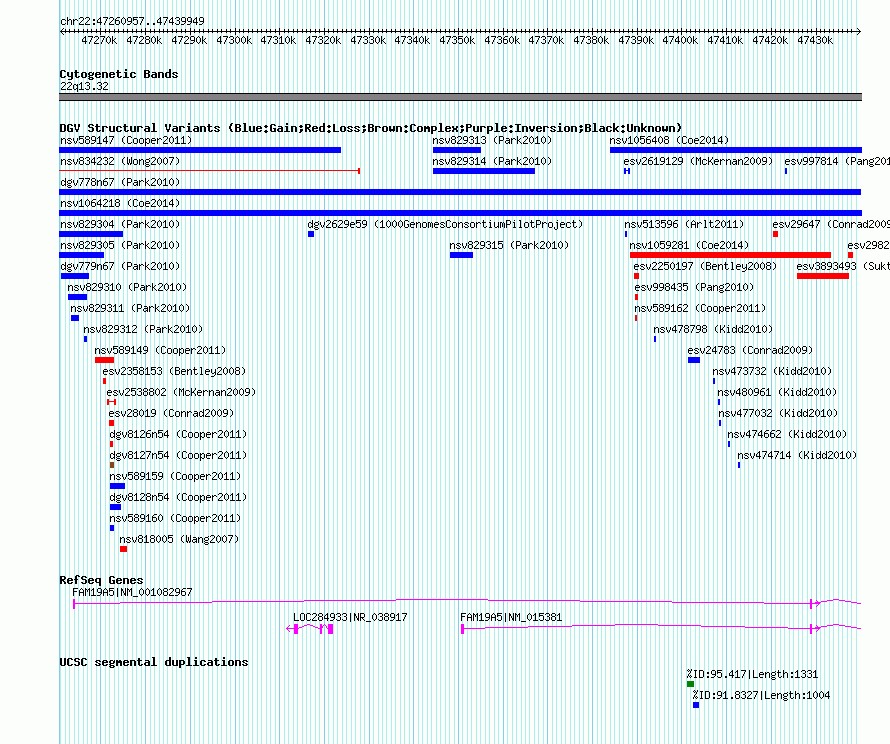Viewport: 890px width, 744px height.
Task: Select the nsv480961 (Kidd2010) label
Action: (x=776, y=392)
